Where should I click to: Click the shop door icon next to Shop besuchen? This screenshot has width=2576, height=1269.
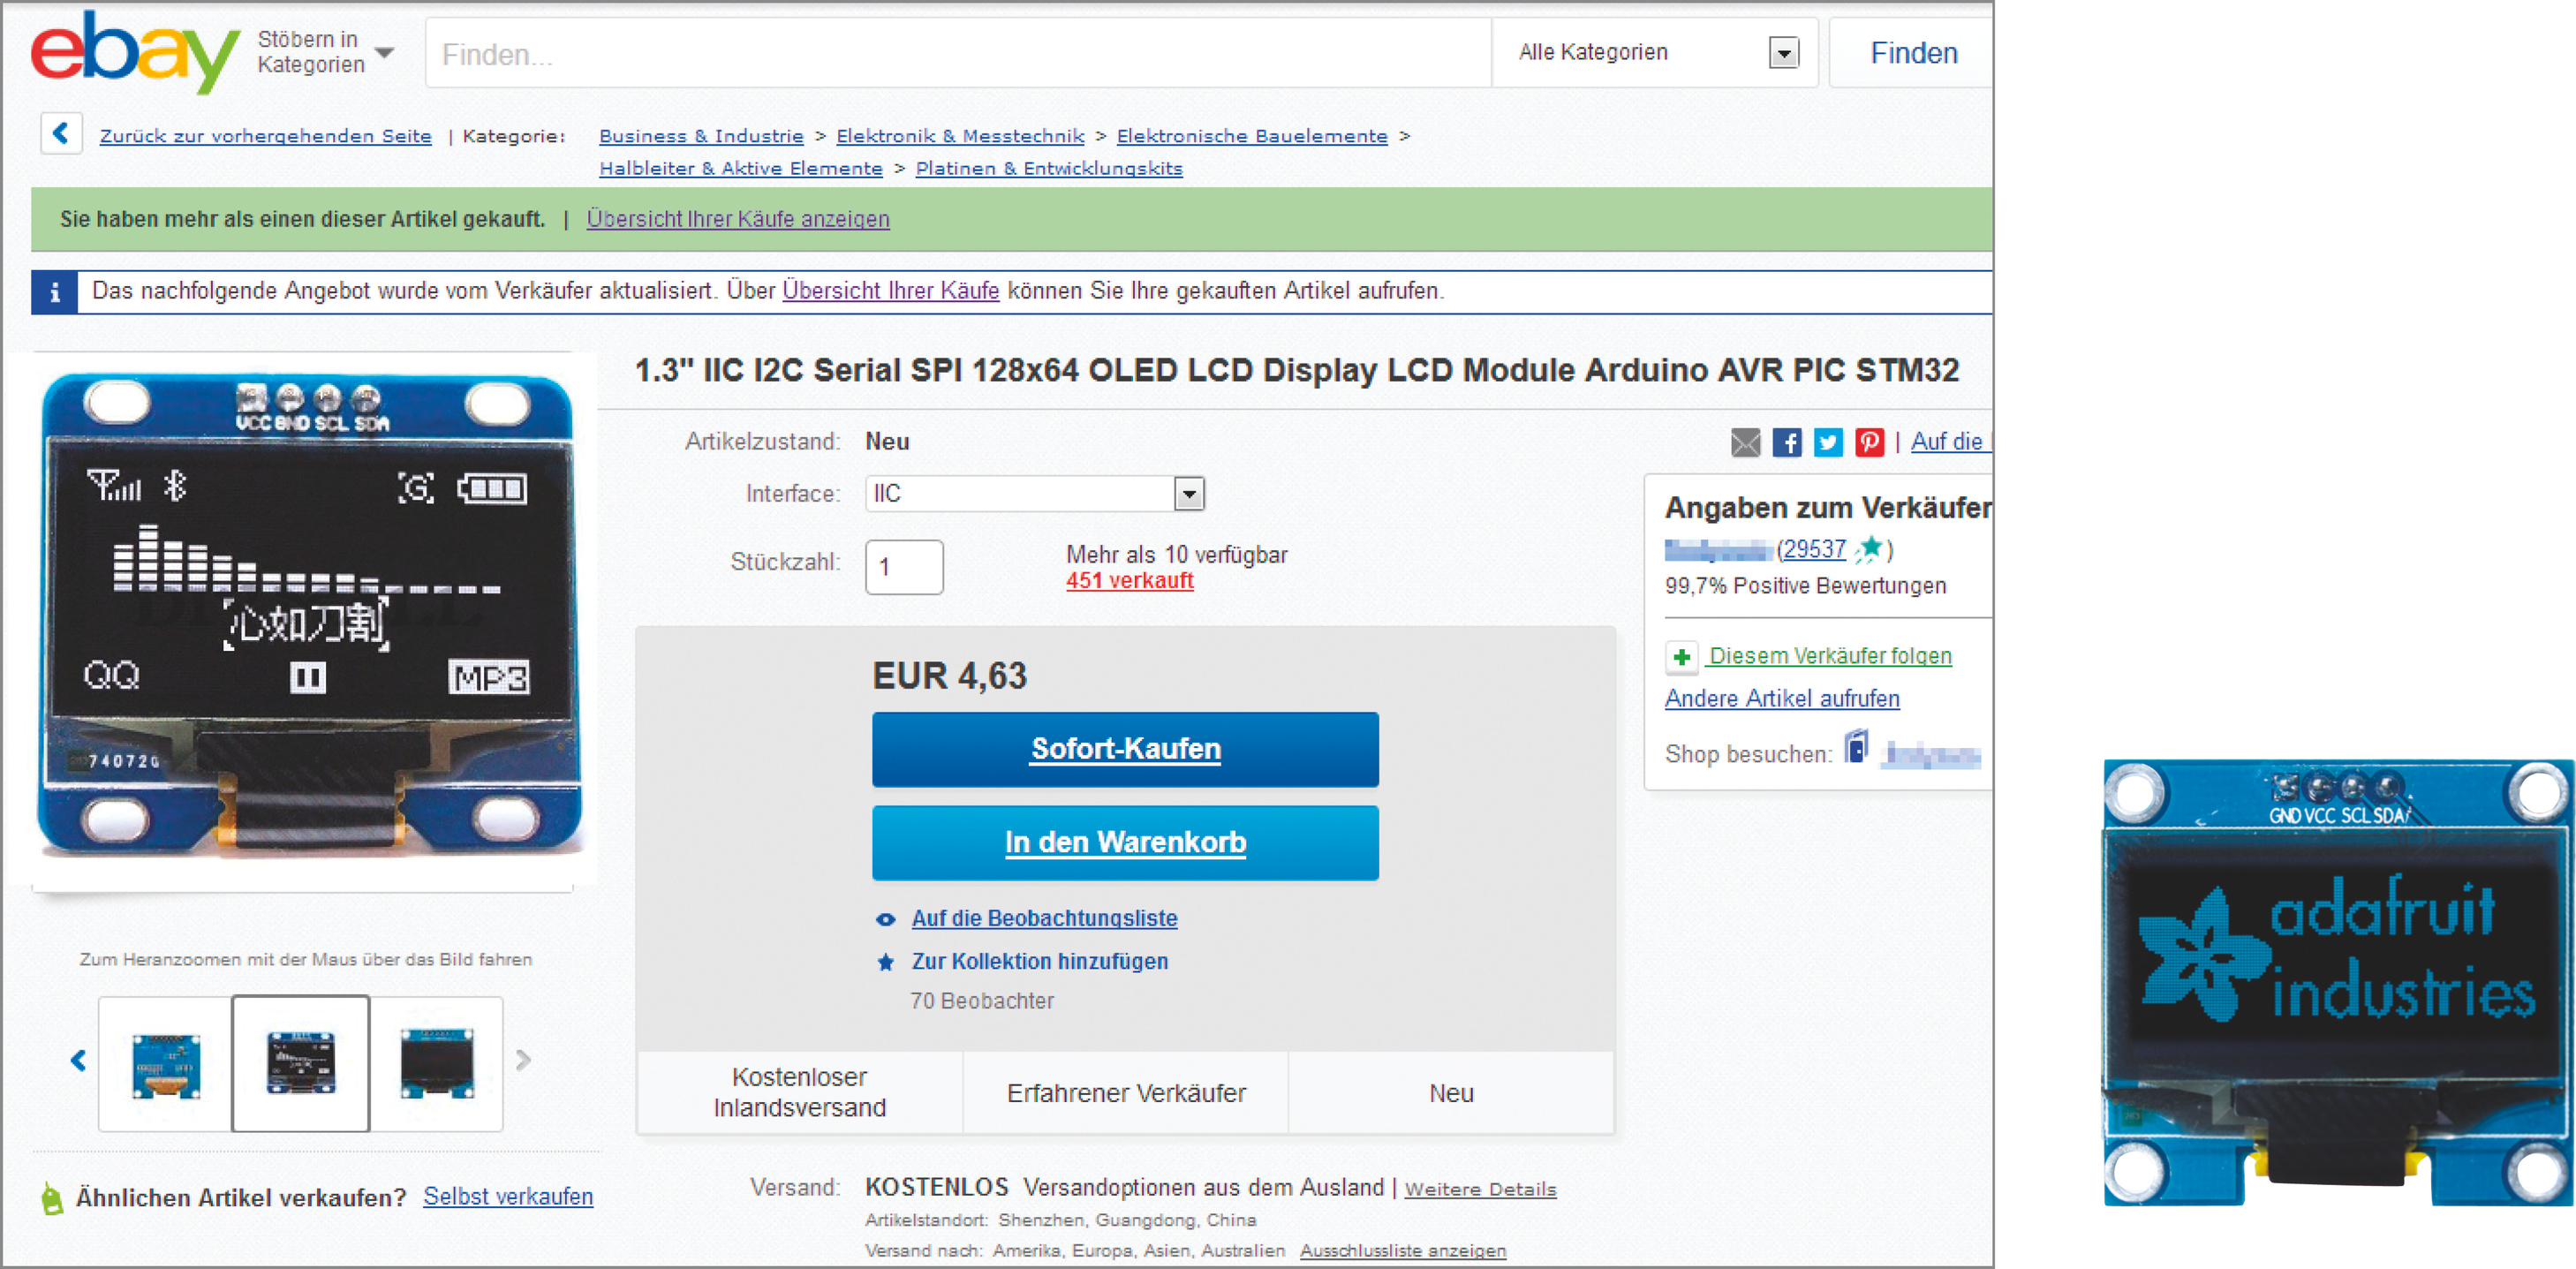click(1856, 748)
